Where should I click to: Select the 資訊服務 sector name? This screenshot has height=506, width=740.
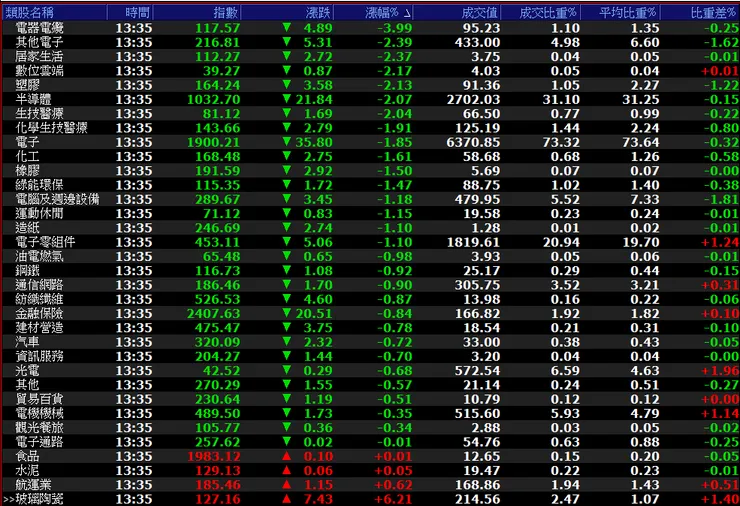[x=39, y=356]
